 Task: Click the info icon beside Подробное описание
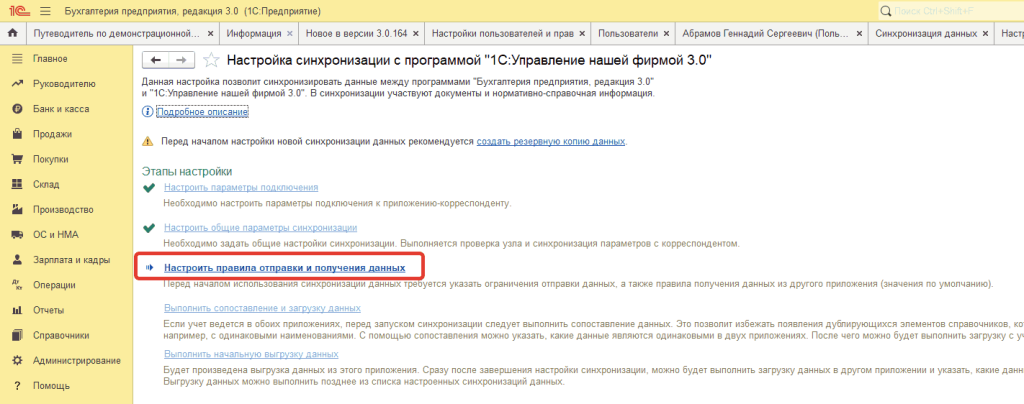pos(148,112)
